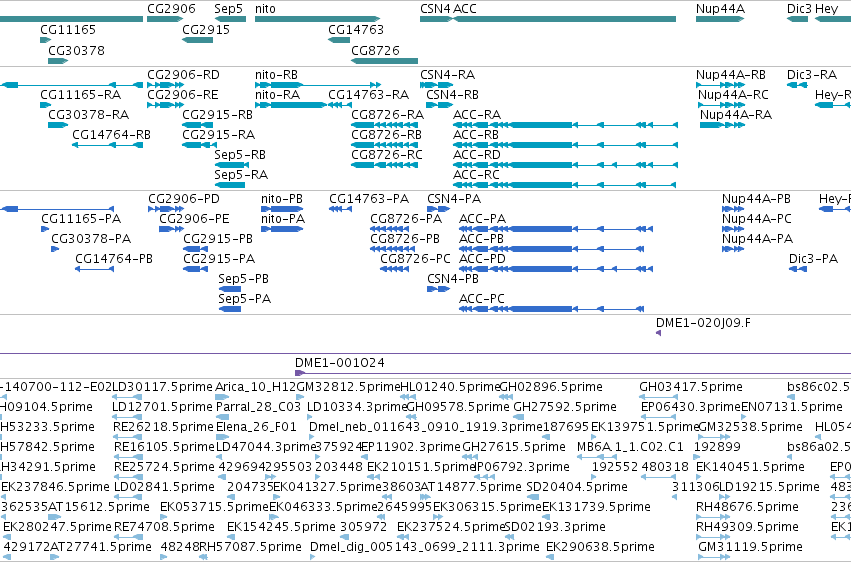Click protein ACC-PA
This screenshot has width=851, height=562.
(482, 219)
